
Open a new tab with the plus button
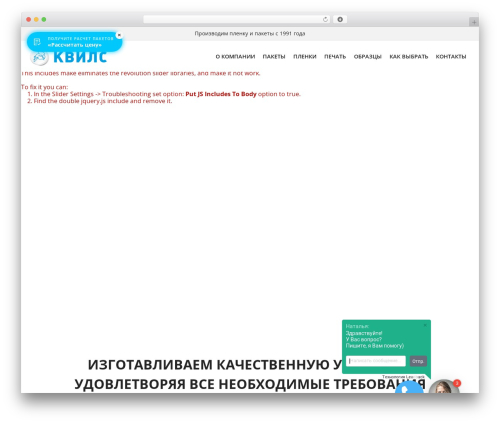(x=474, y=22)
